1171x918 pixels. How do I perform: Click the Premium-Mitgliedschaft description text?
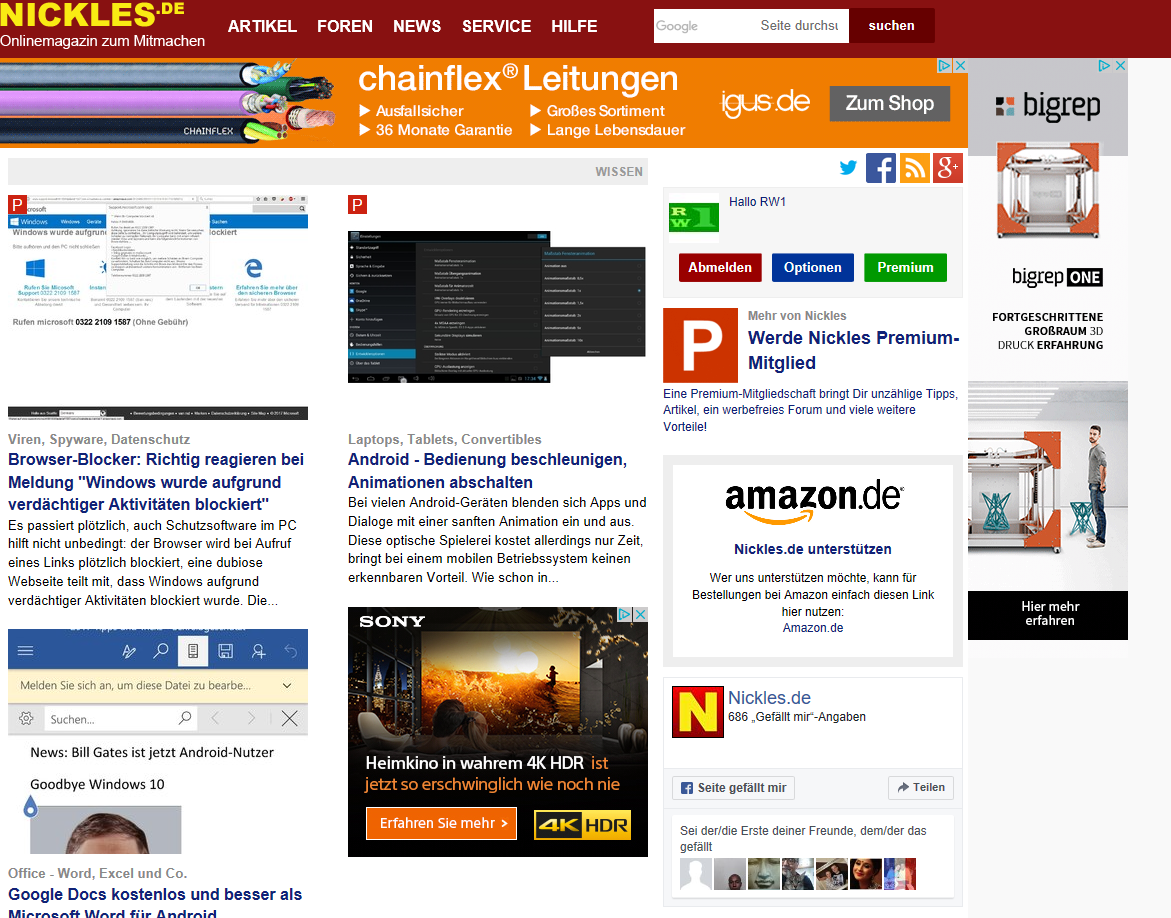[x=810, y=410]
